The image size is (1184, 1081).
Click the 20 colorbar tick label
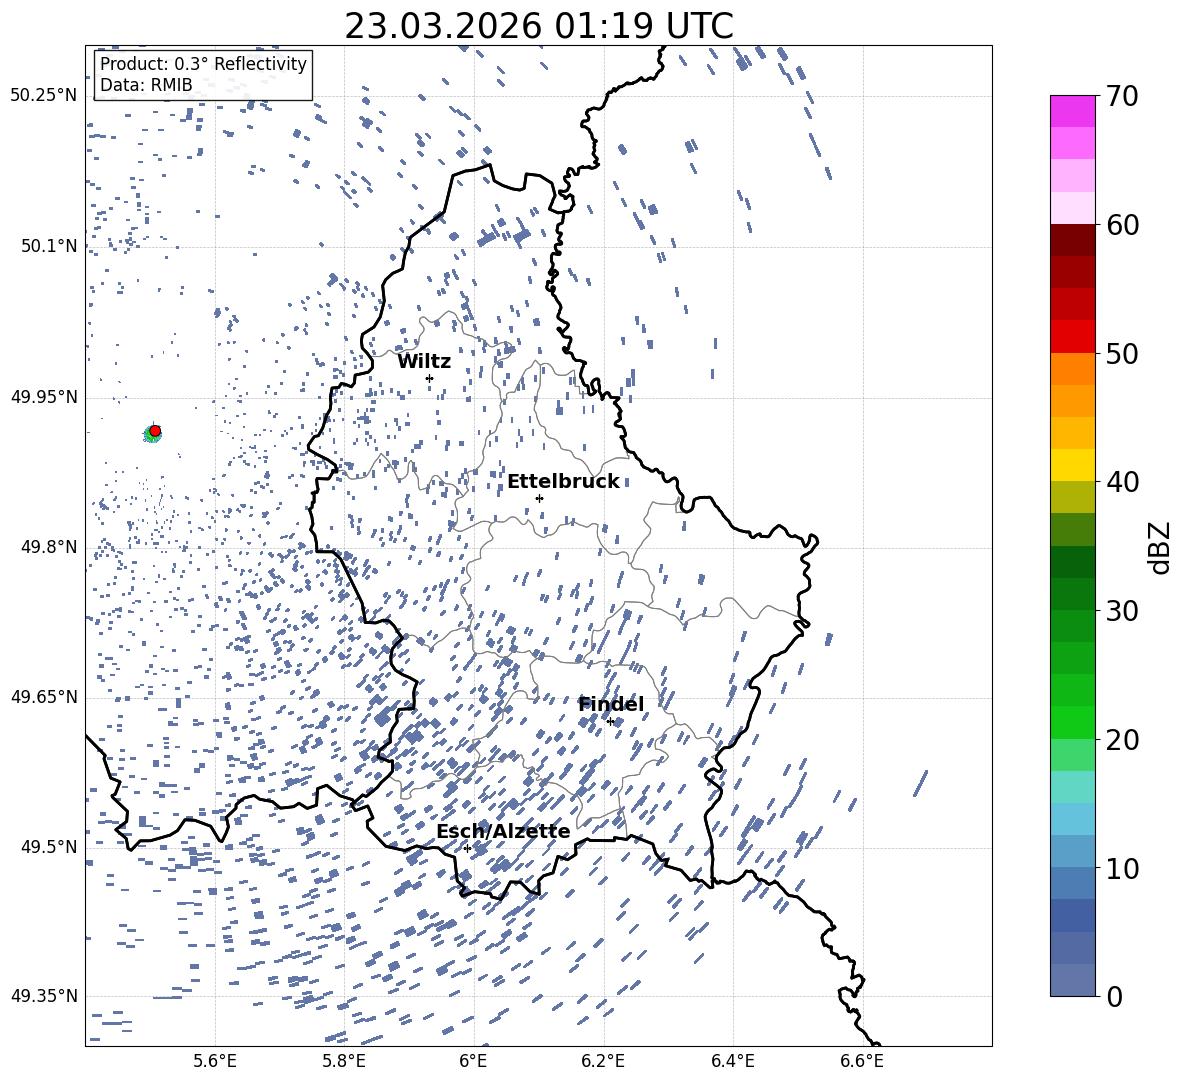tap(1122, 739)
